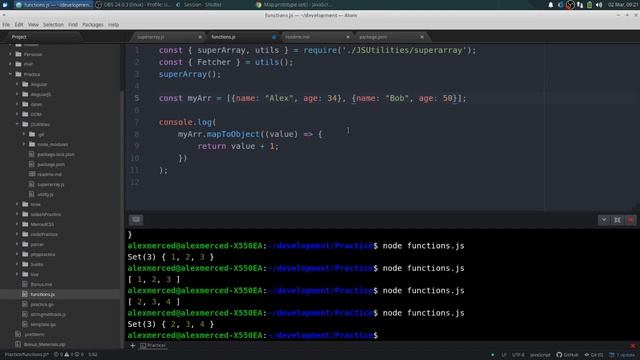Change line ending LF in status bar
The height and width of the screenshot is (360, 640).
tap(504, 355)
